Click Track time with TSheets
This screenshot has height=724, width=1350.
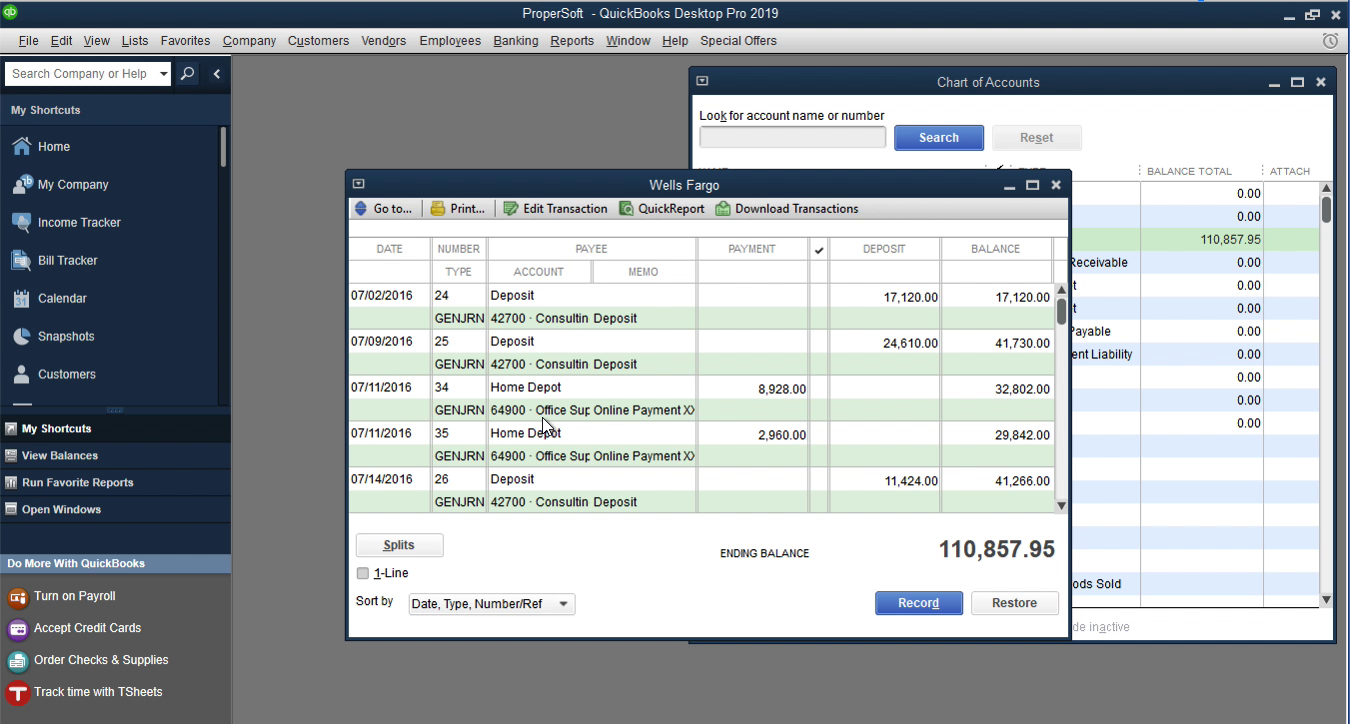(x=84, y=692)
